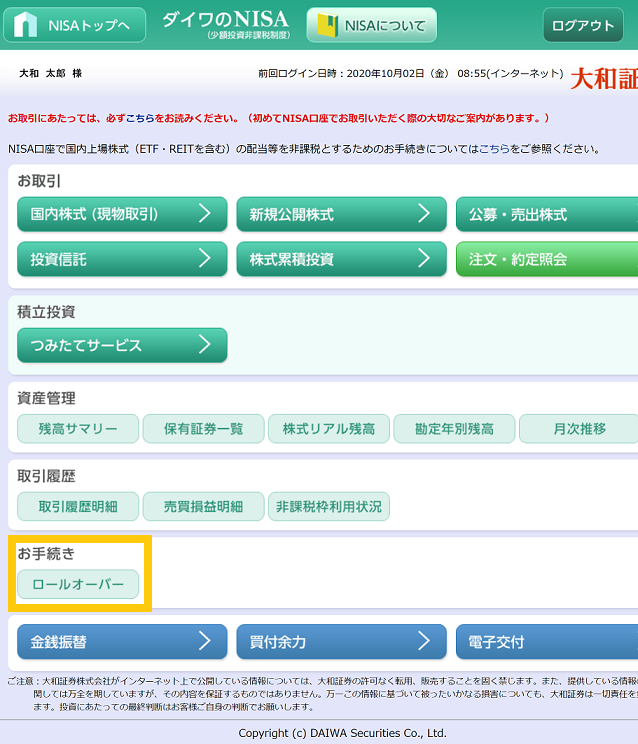Show 売買損益明細 details
The image size is (638, 744).
point(203,506)
